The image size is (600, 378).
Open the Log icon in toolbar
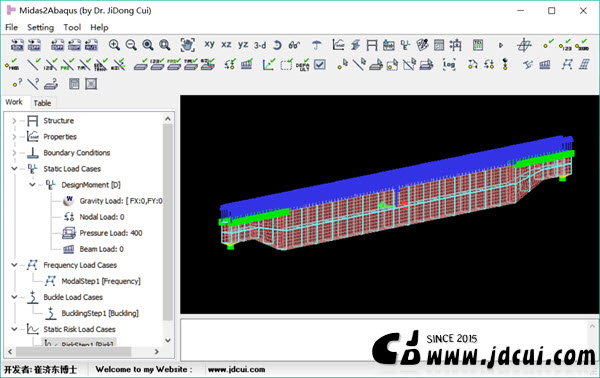point(449,65)
